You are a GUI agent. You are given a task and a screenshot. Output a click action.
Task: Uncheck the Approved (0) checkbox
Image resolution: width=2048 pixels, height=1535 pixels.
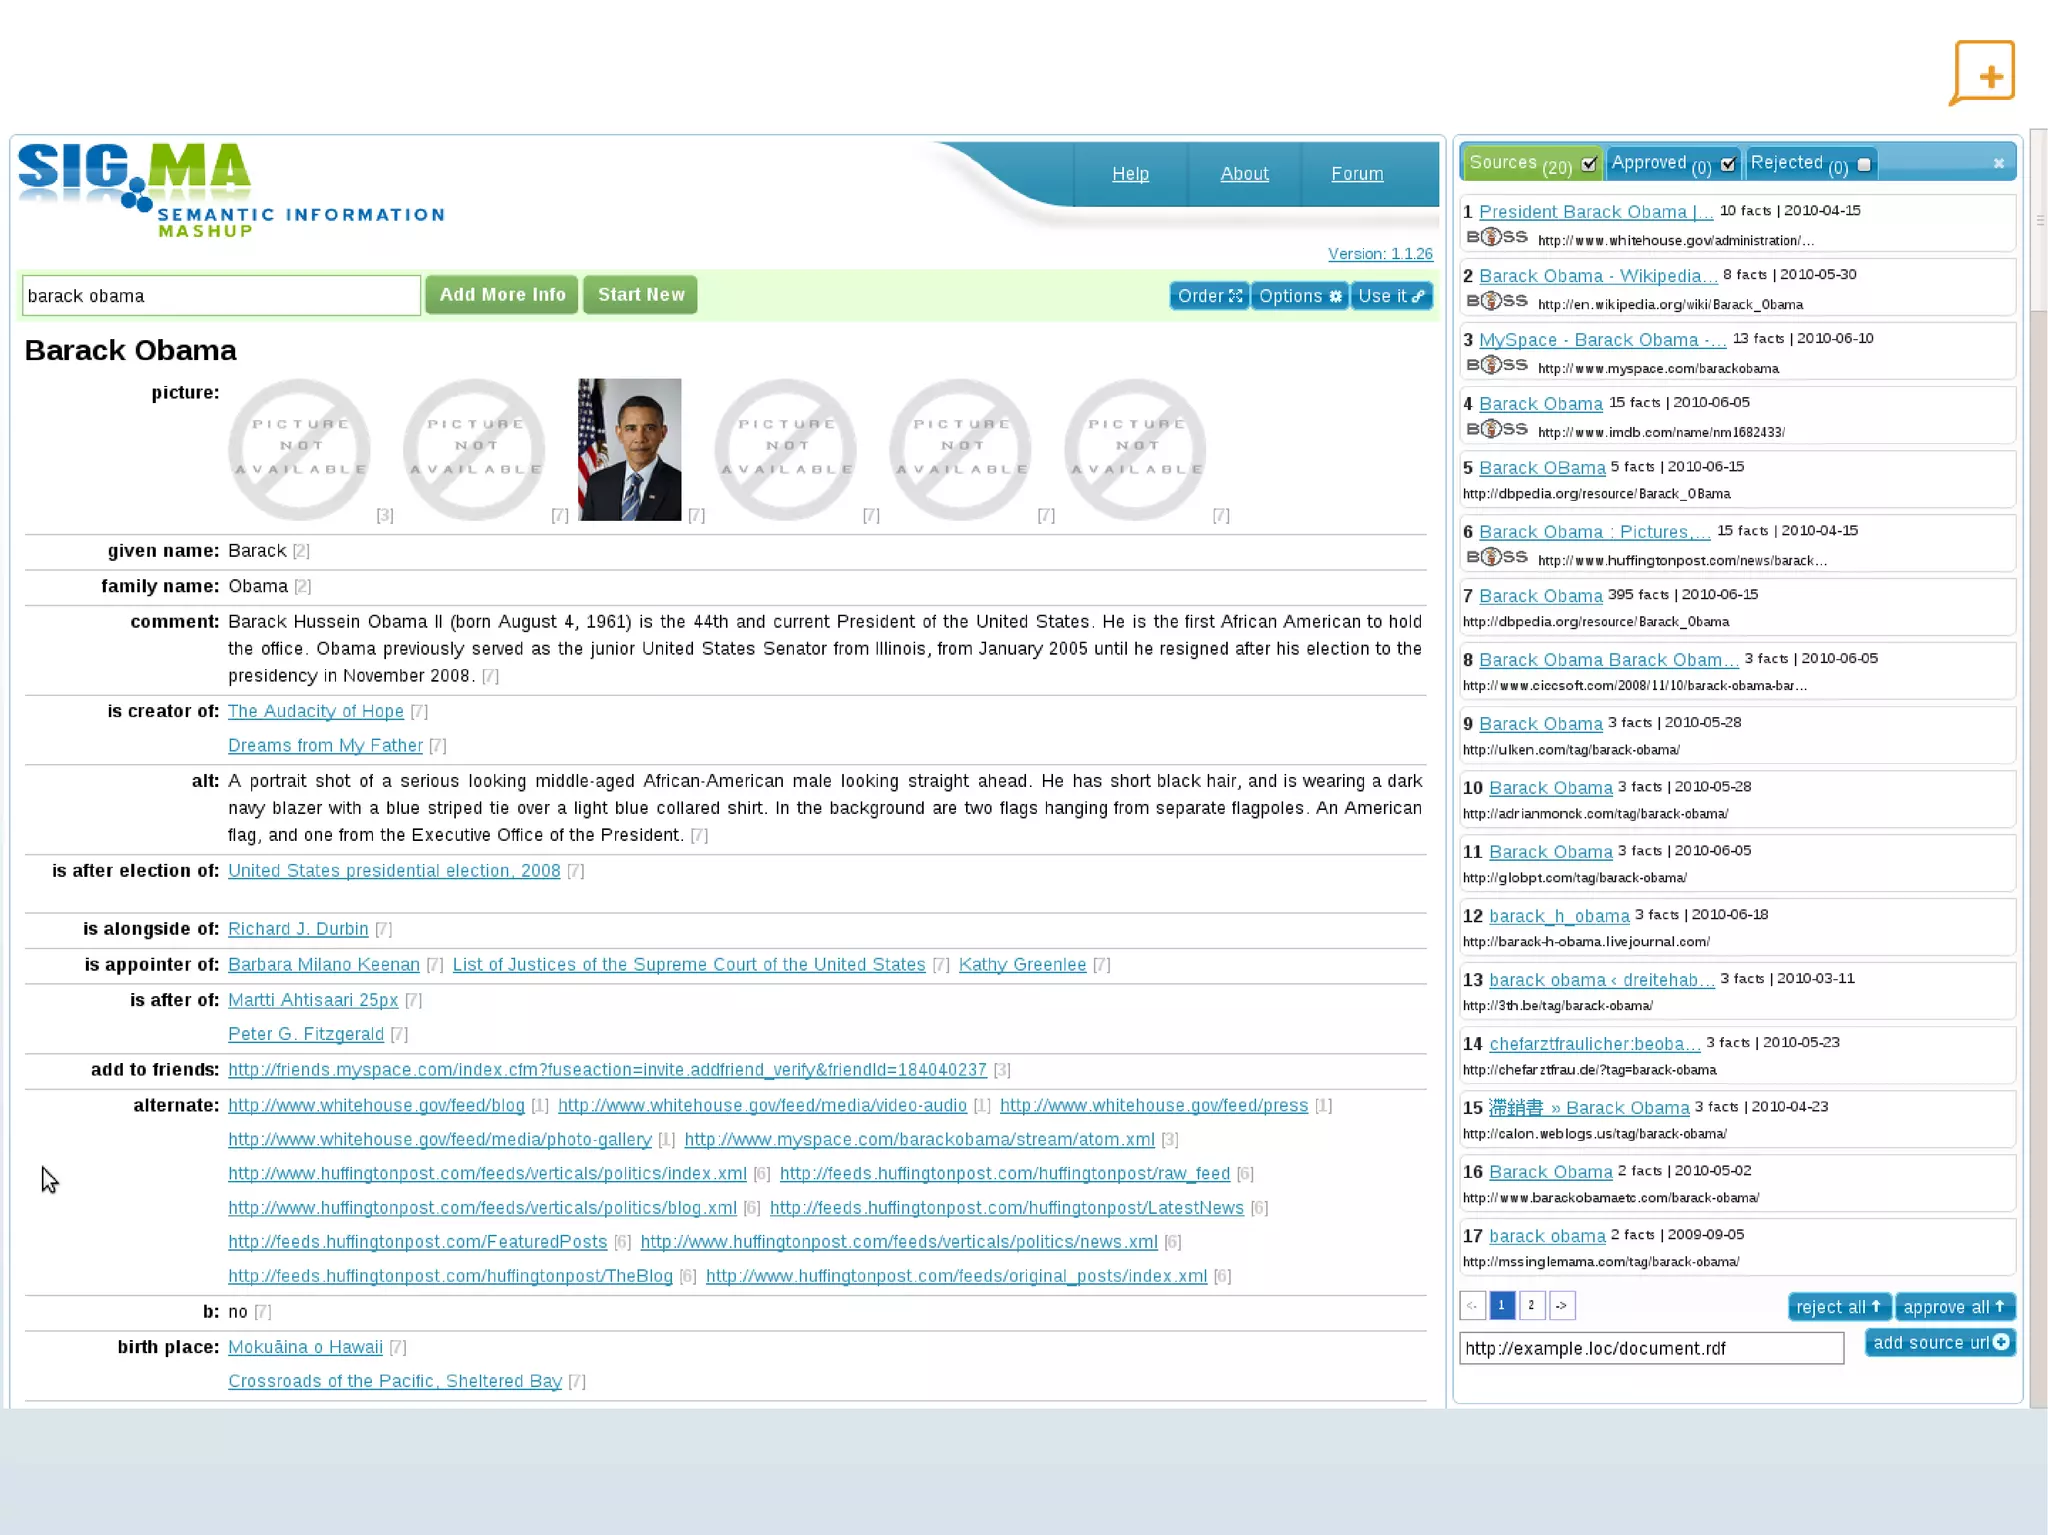click(1728, 164)
